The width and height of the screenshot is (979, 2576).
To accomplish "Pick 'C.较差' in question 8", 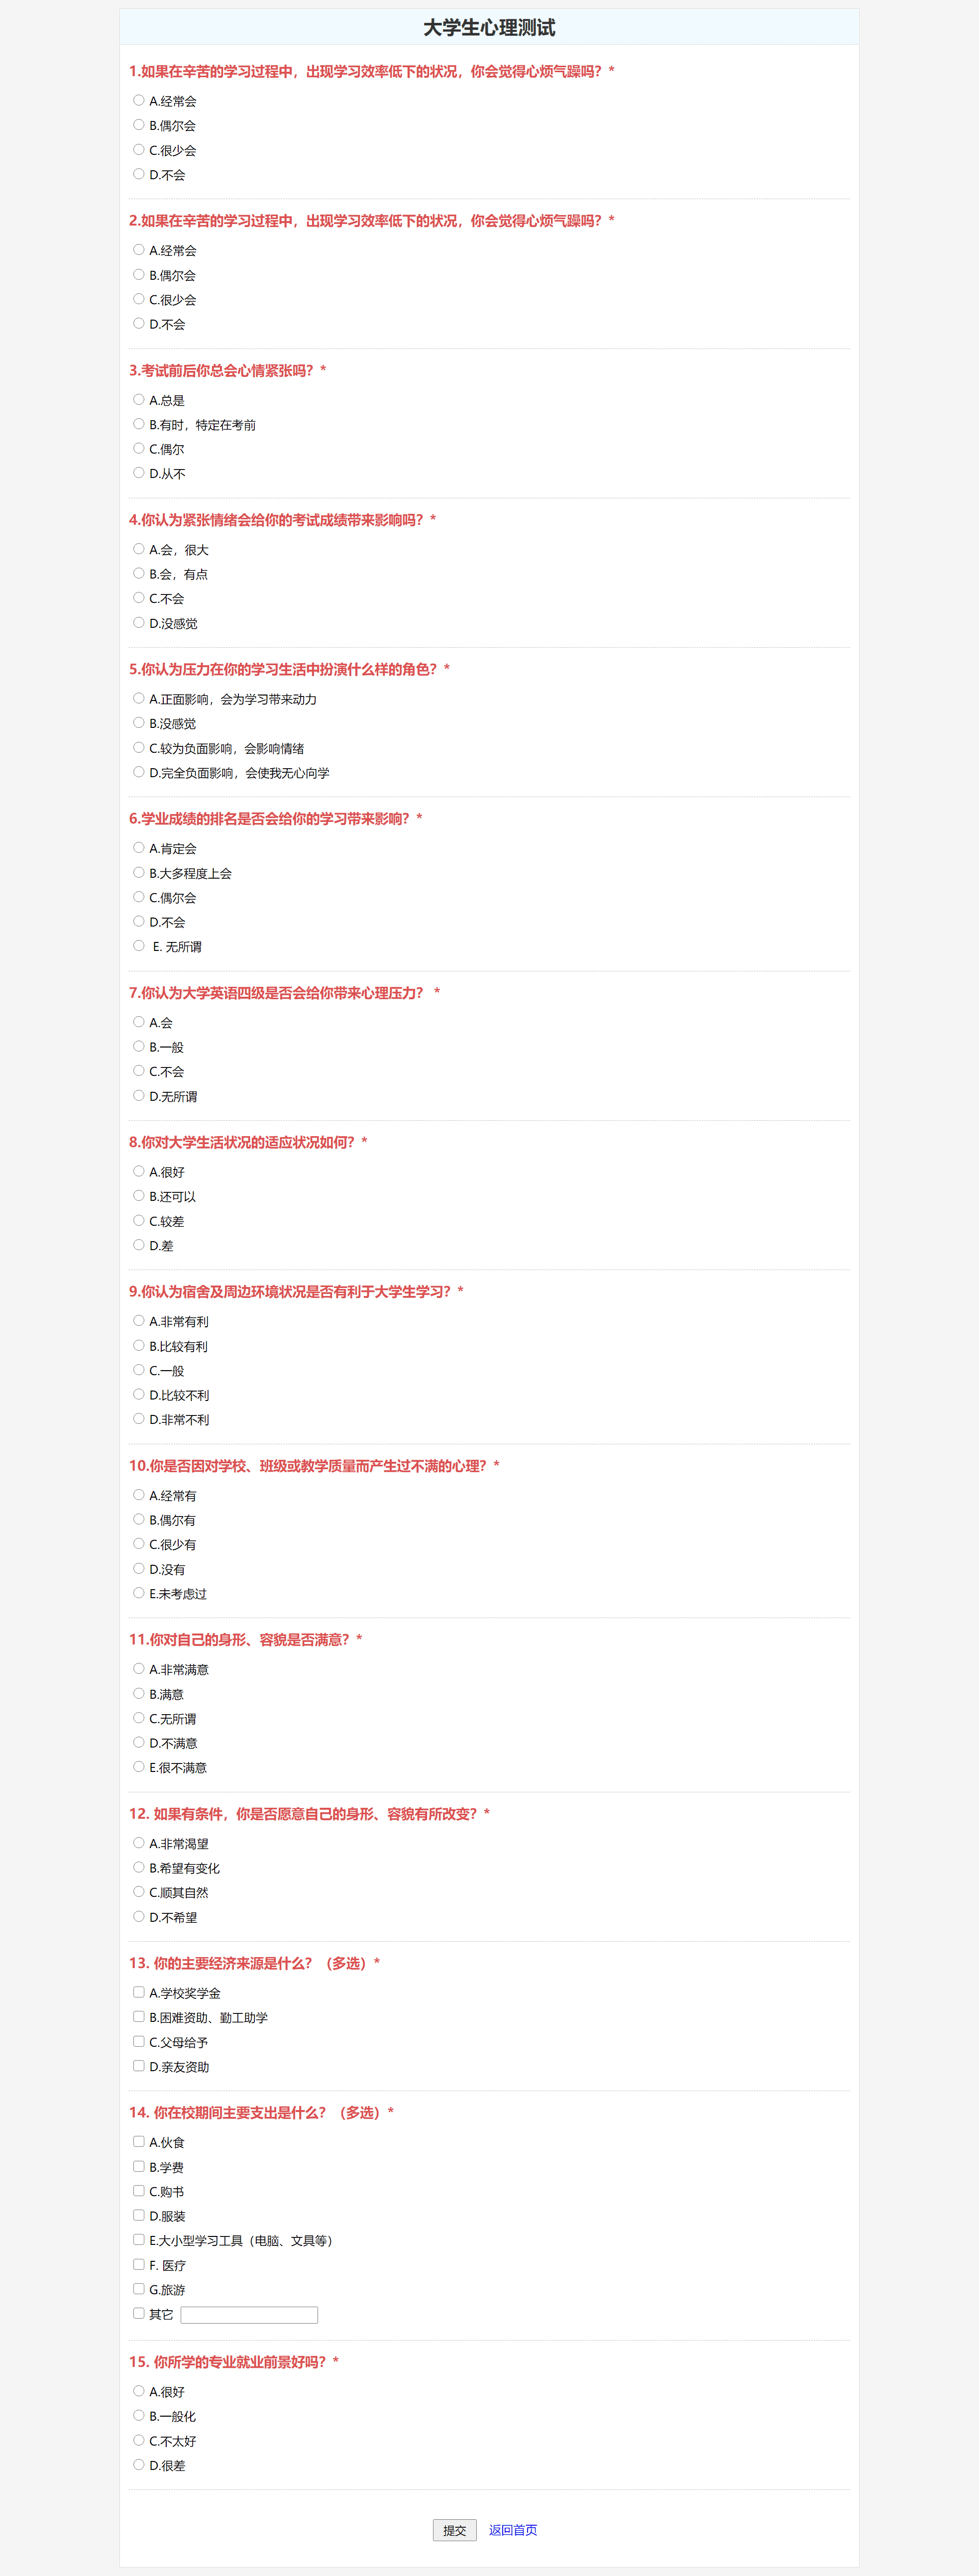I will [x=139, y=1220].
